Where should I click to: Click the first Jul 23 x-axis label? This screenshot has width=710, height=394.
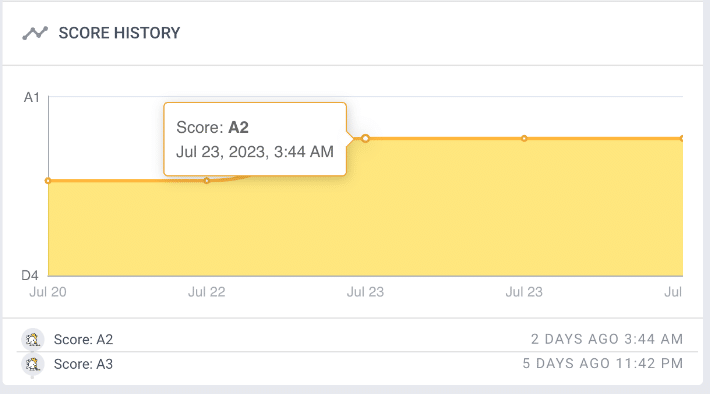(365, 292)
